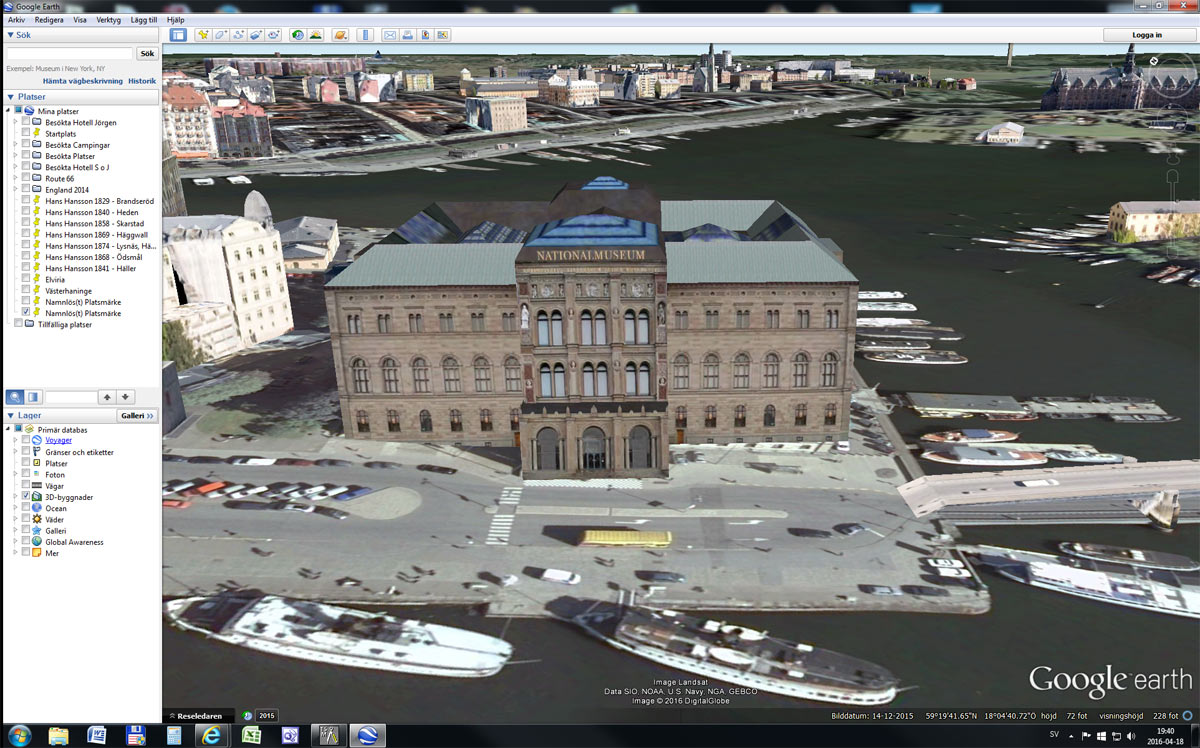
Task: Click the historical imagery clock icon beside 2015
Action: coord(248,716)
